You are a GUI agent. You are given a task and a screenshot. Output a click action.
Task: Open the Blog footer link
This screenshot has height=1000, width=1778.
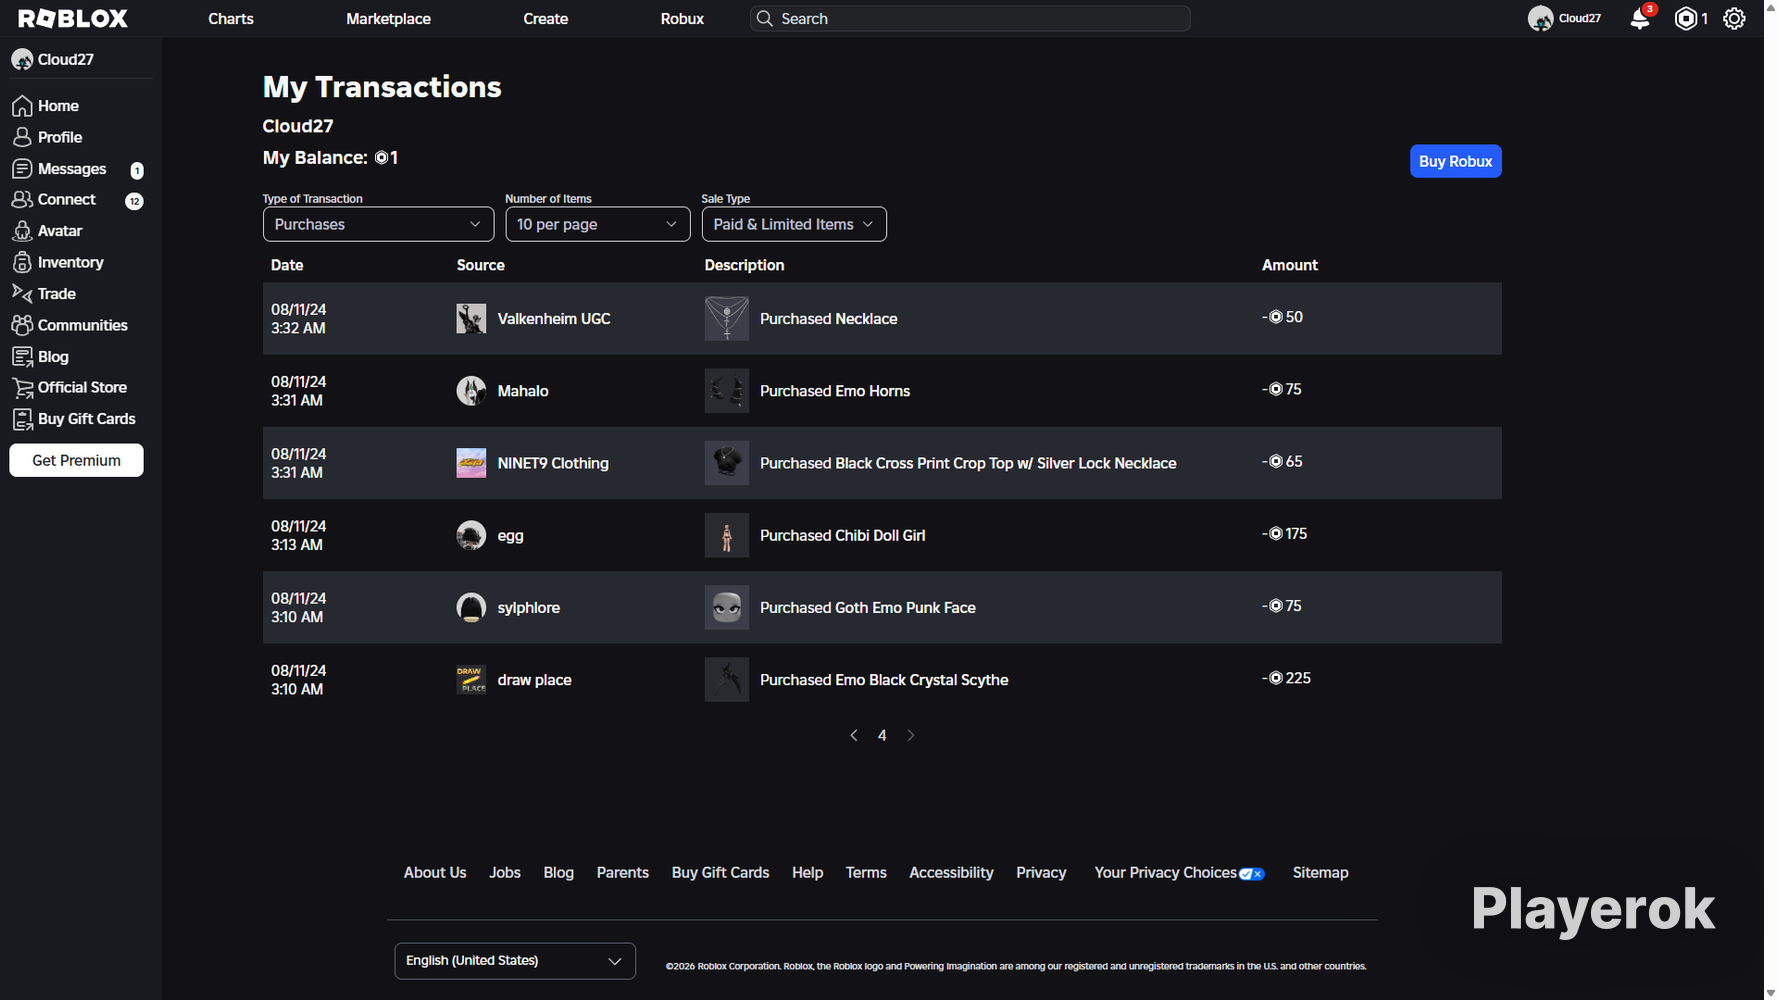(559, 873)
